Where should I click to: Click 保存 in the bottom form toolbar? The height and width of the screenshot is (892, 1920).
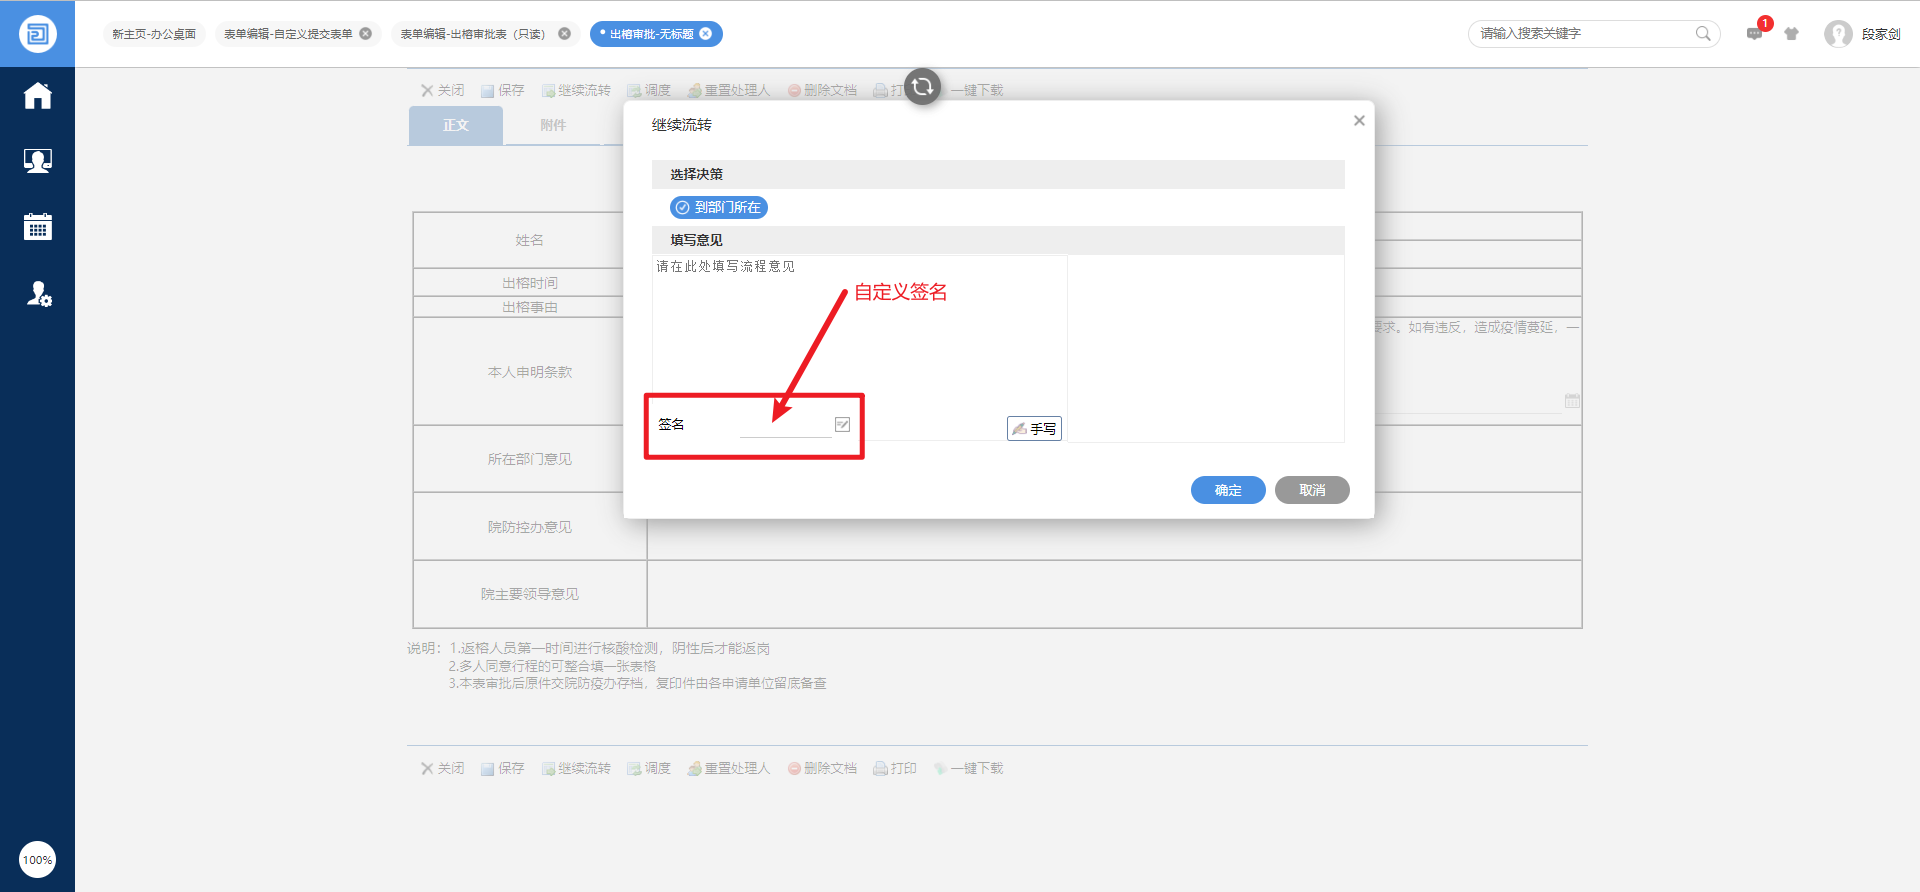tap(502, 768)
